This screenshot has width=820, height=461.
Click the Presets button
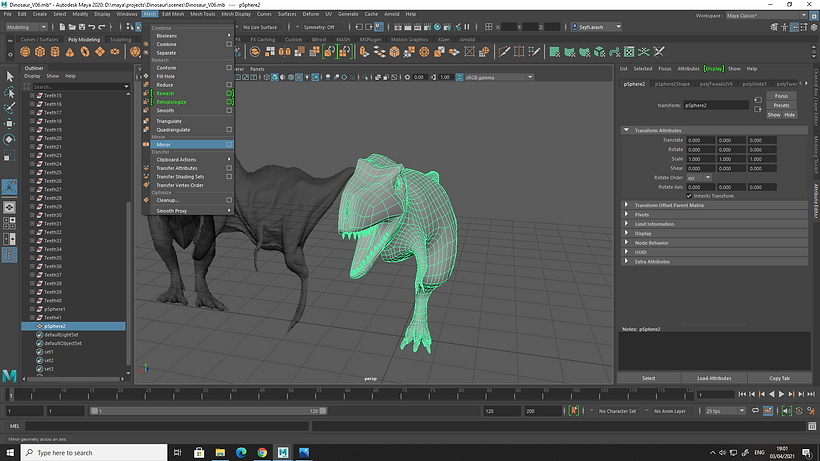pyautogui.click(x=781, y=106)
